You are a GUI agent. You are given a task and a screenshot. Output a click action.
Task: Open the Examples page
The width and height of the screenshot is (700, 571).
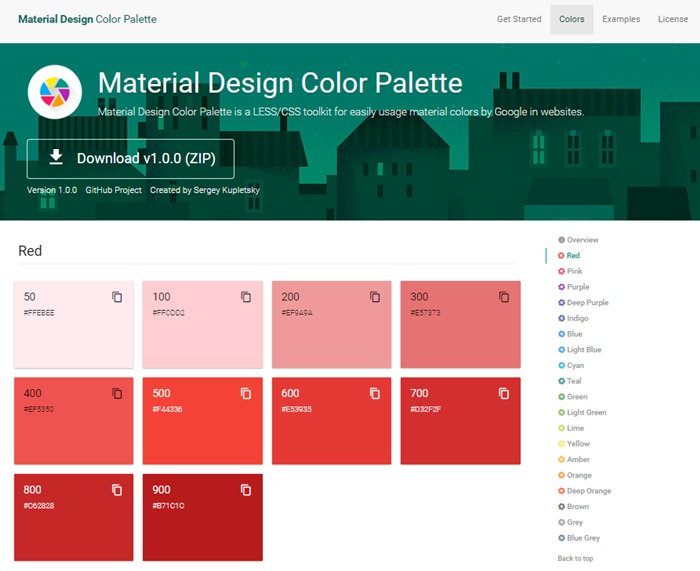pos(621,19)
